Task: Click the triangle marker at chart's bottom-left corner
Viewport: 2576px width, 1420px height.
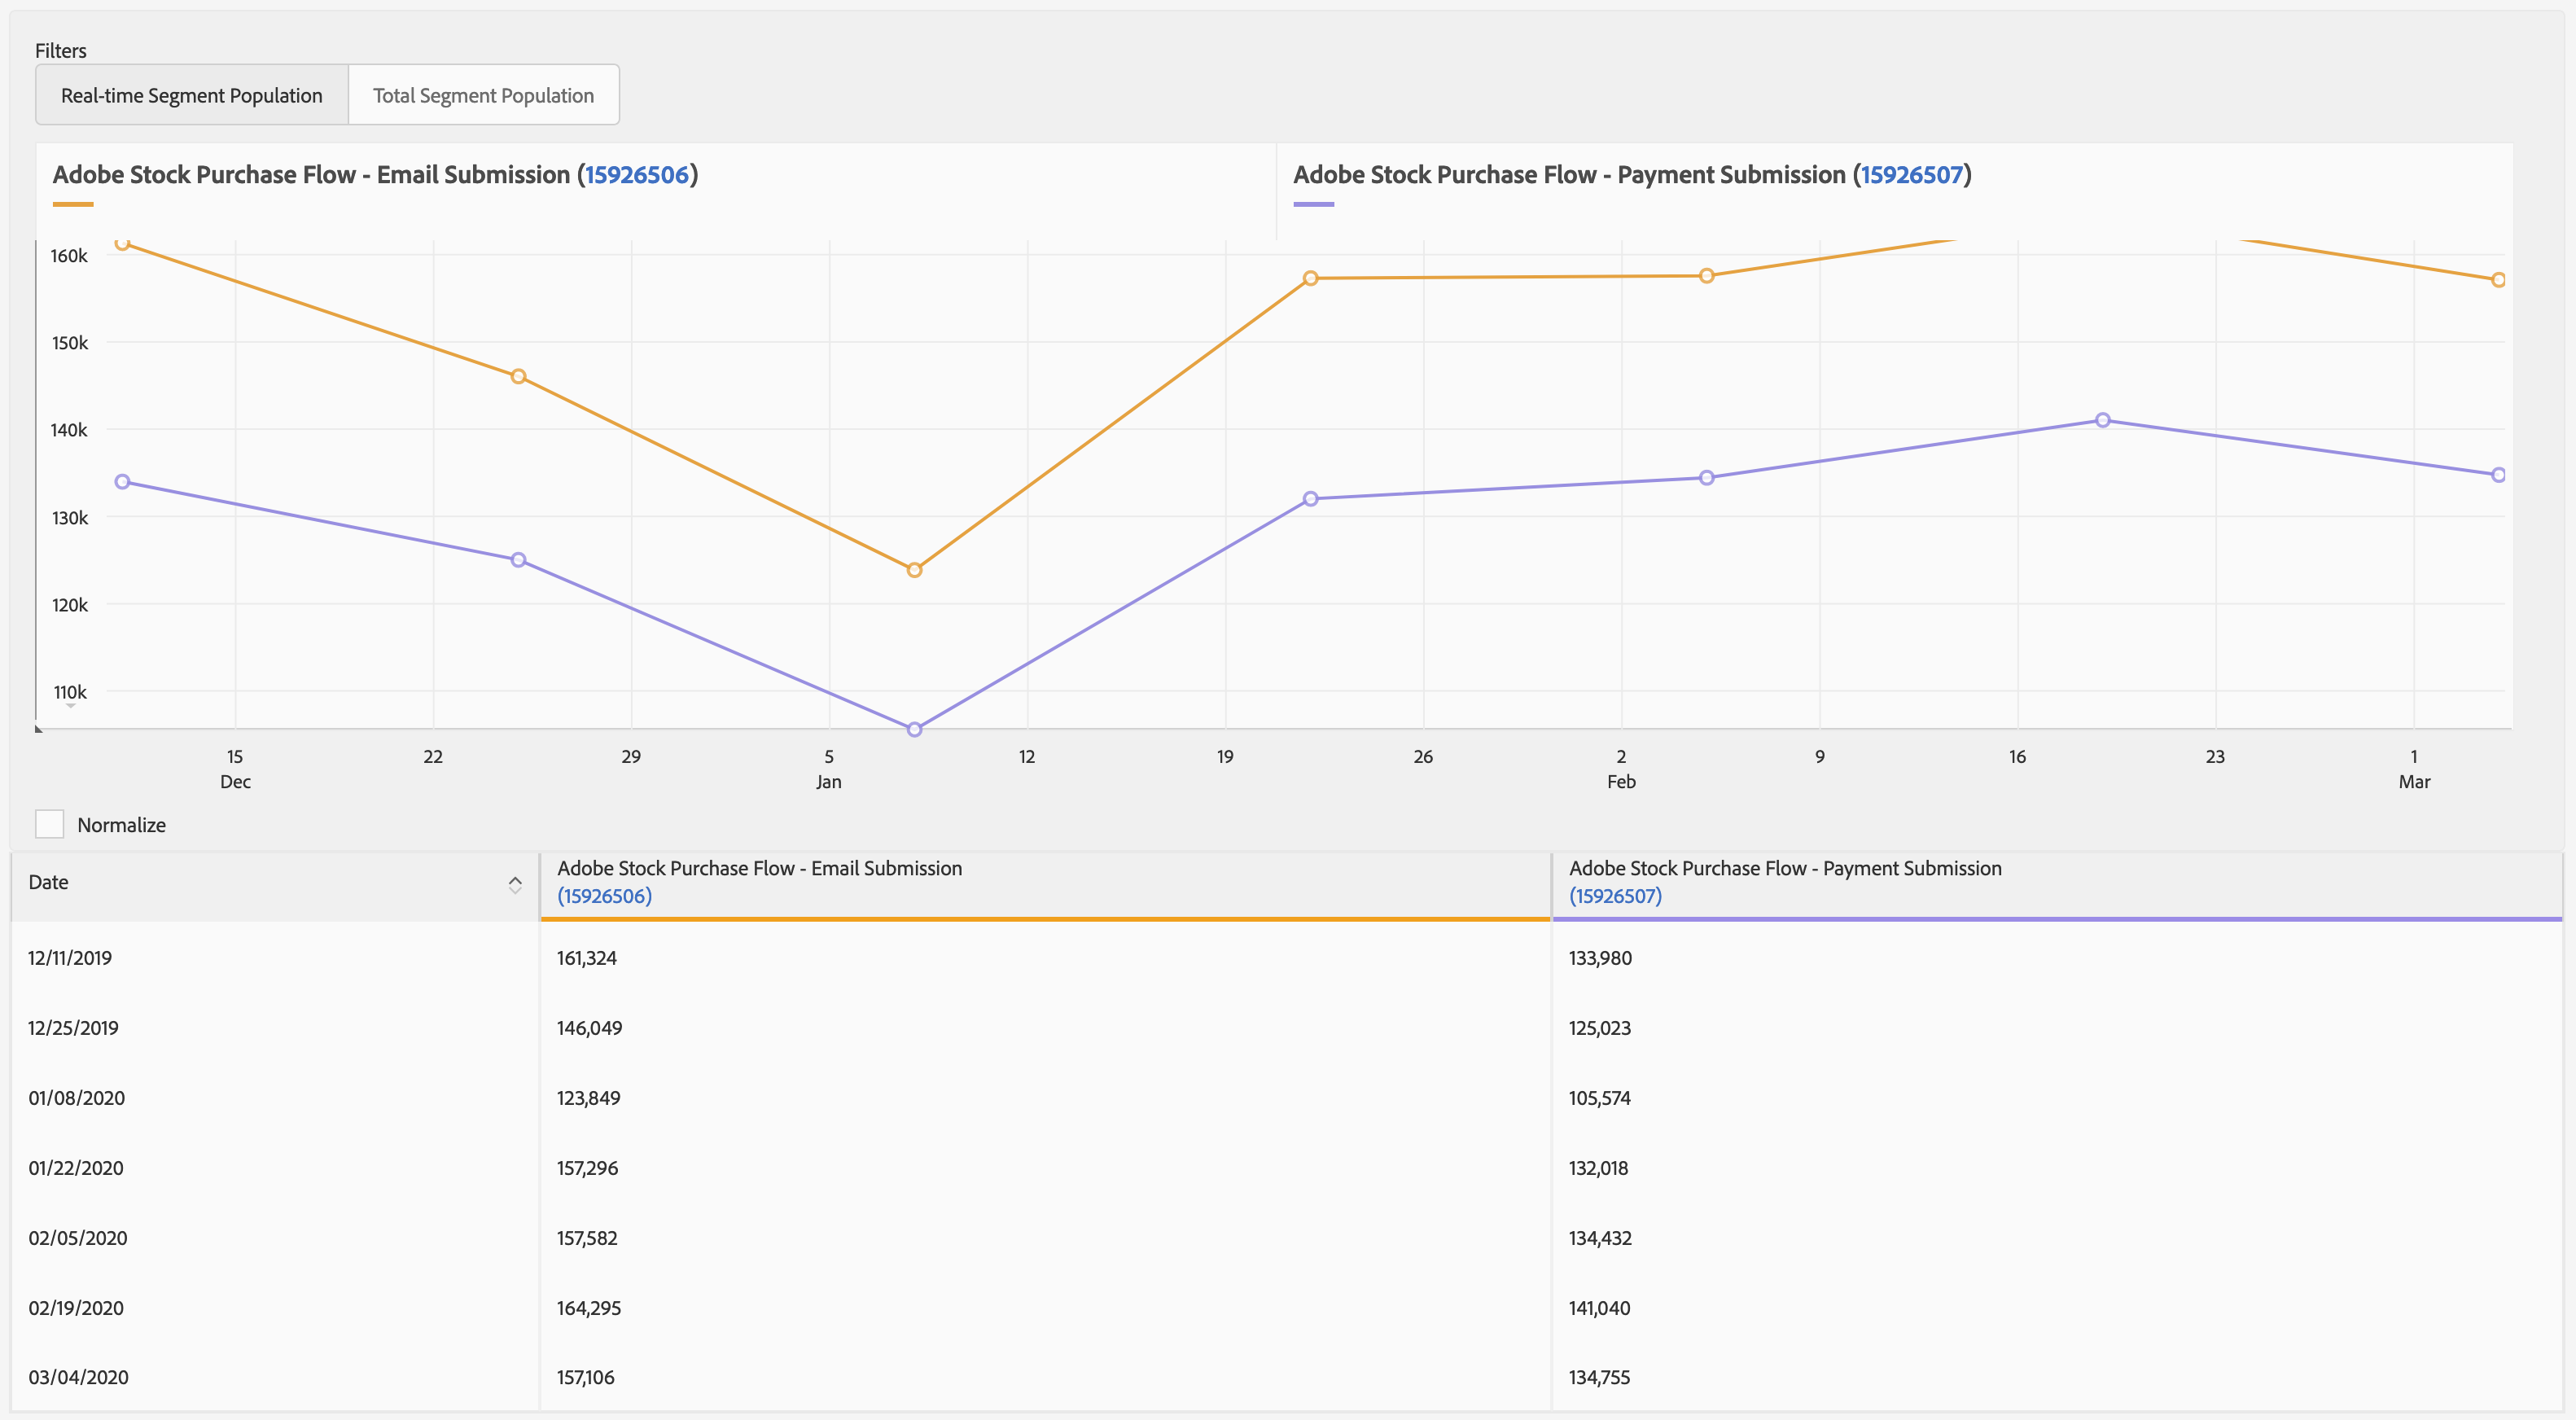Action: [39, 728]
